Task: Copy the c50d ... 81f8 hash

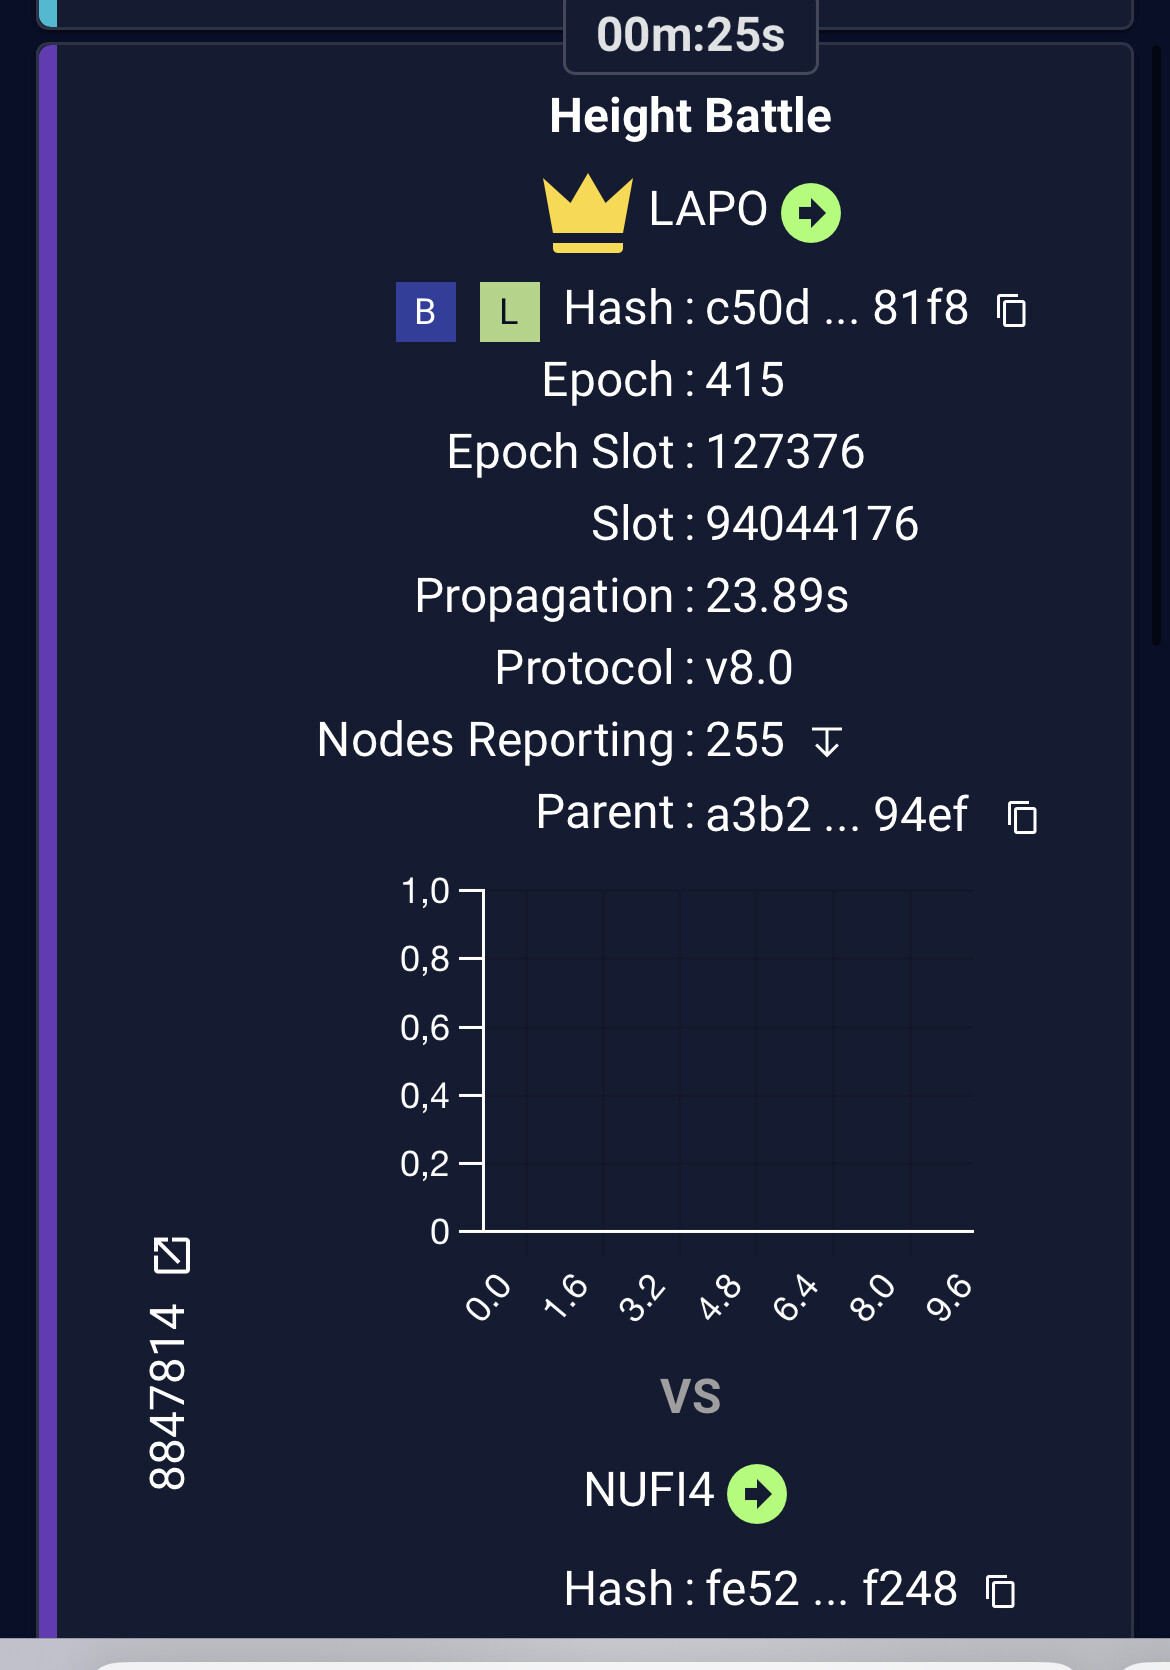Action: (1011, 310)
